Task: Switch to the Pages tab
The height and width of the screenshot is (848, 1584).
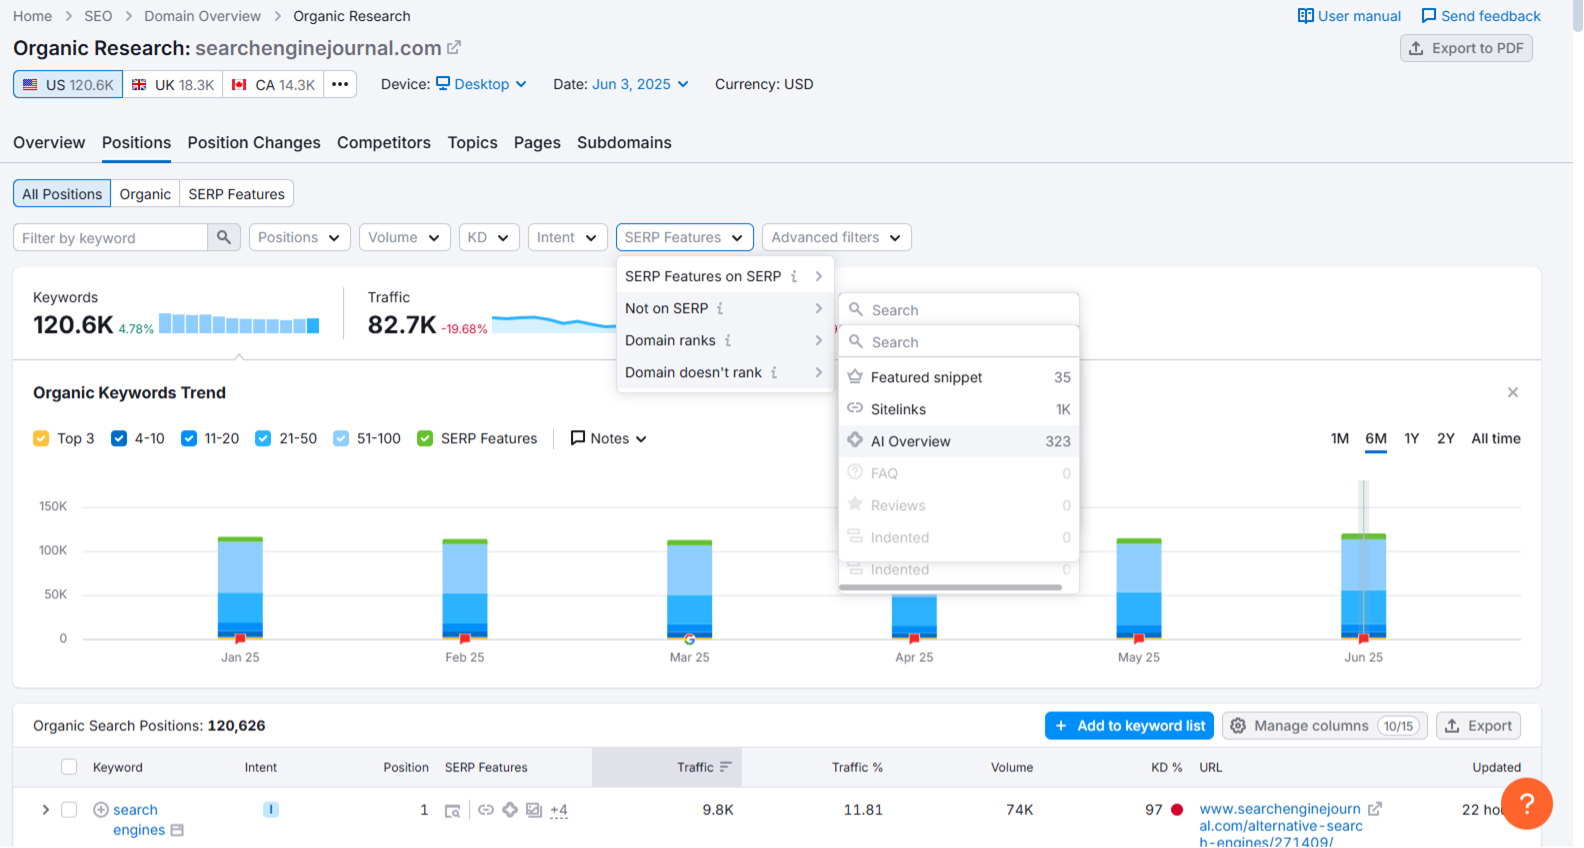Action: [x=537, y=142]
